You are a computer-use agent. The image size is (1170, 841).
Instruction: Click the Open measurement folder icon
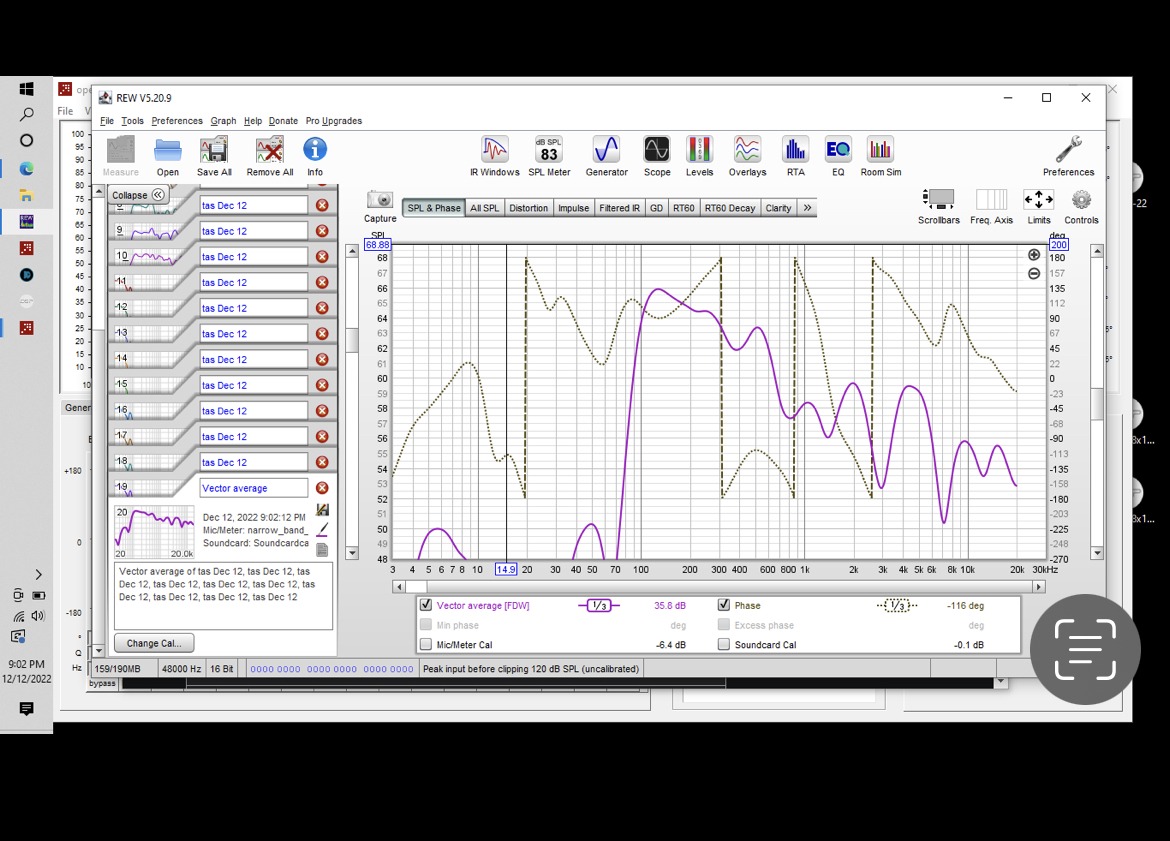(167, 156)
